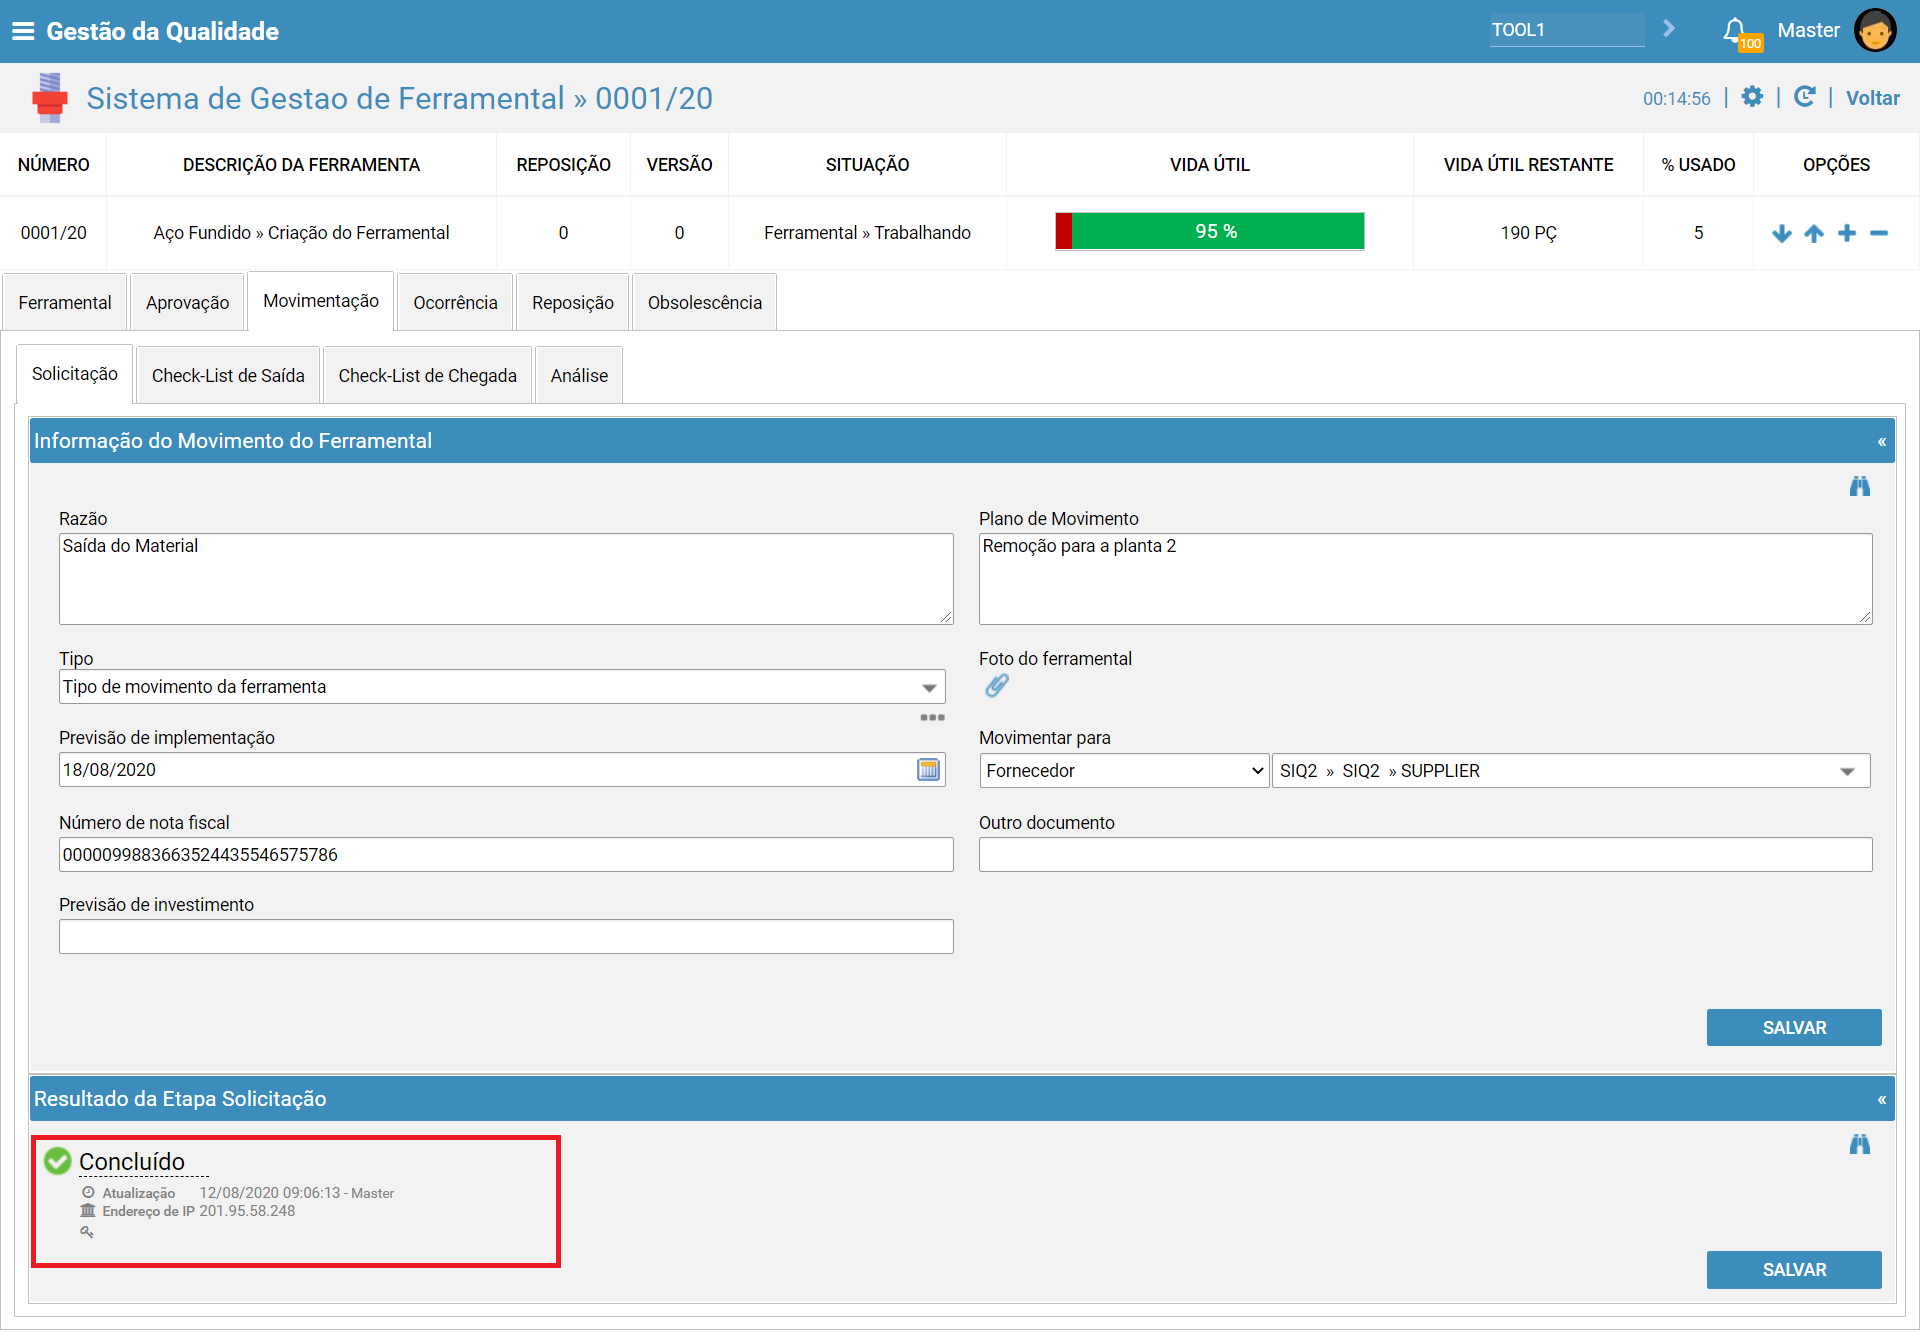
Task: Click the Número de nota fiscal field
Action: [x=506, y=855]
